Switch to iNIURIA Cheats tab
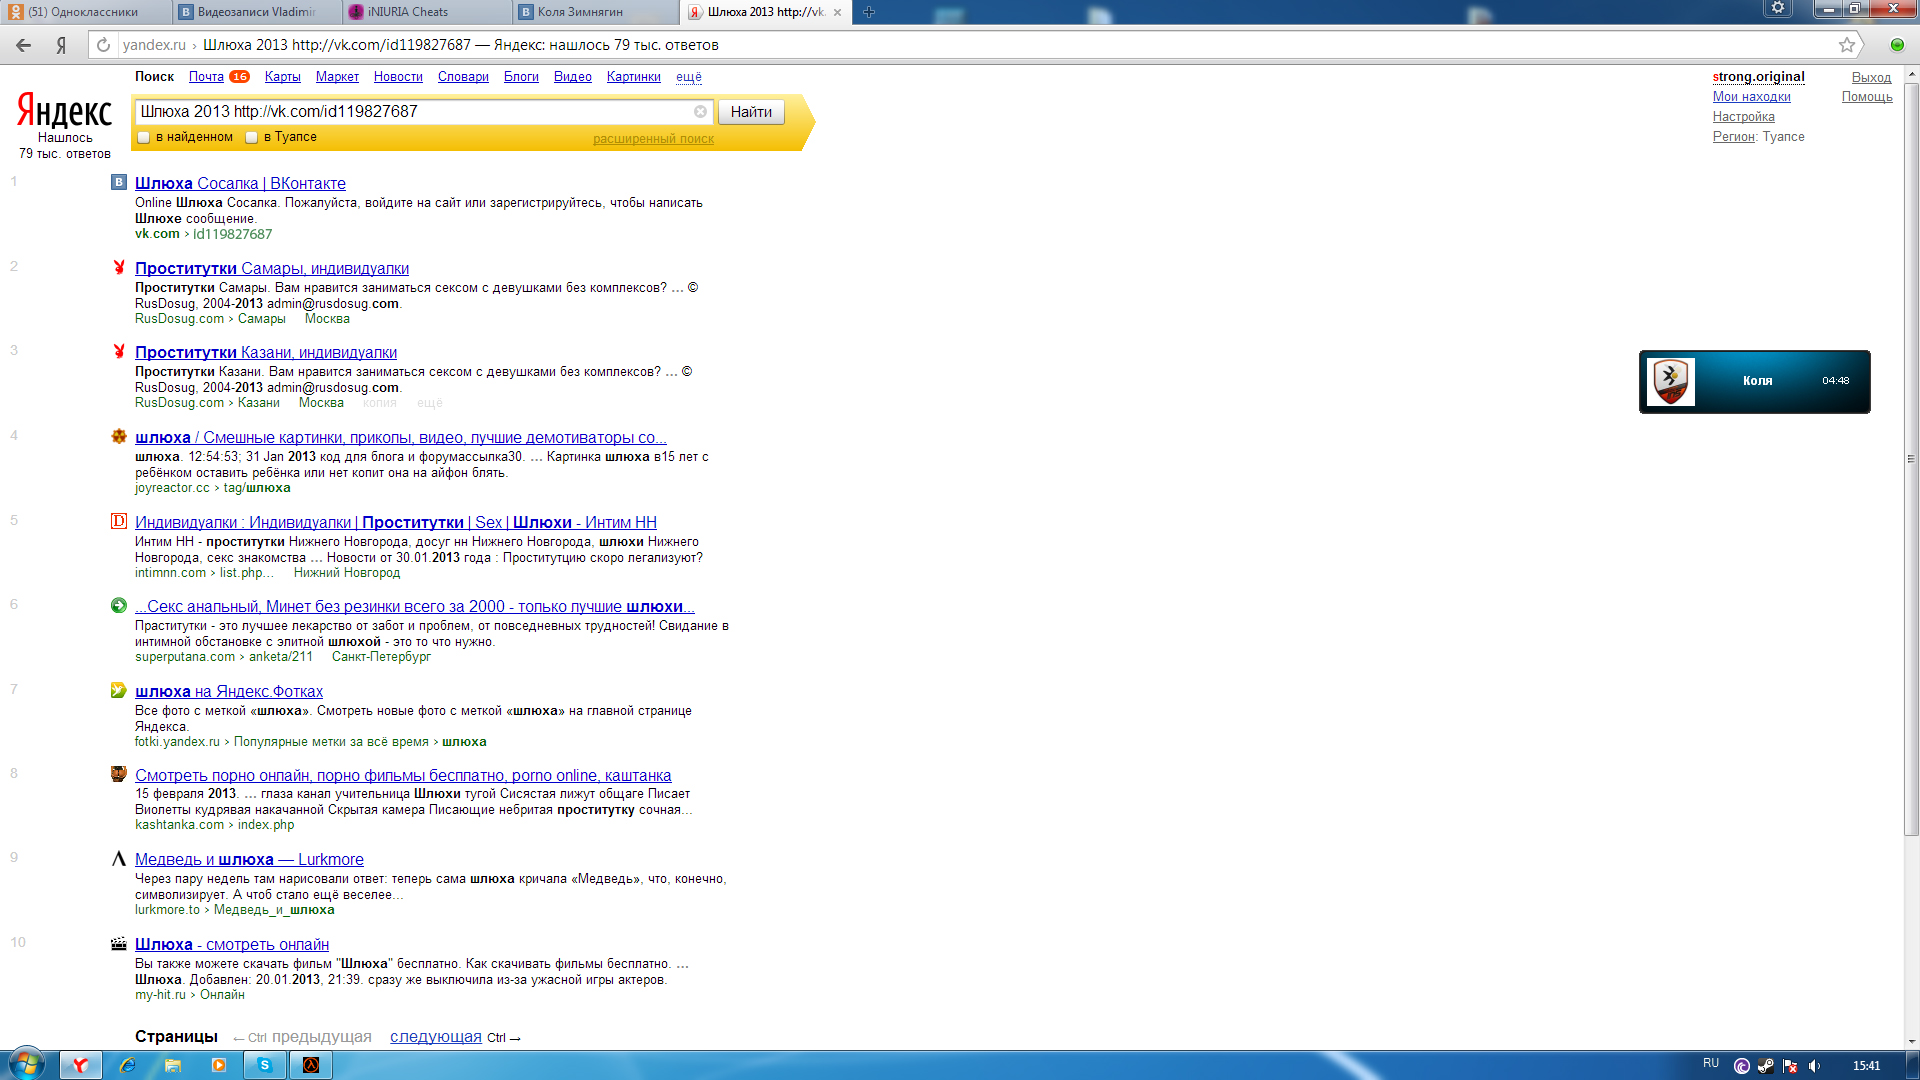The width and height of the screenshot is (1920, 1080). click(x=426, y=12)
